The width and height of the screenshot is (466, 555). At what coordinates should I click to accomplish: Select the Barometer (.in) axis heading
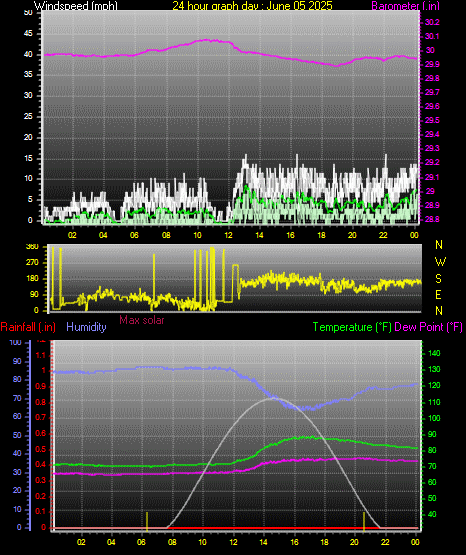tap(406, 6)
